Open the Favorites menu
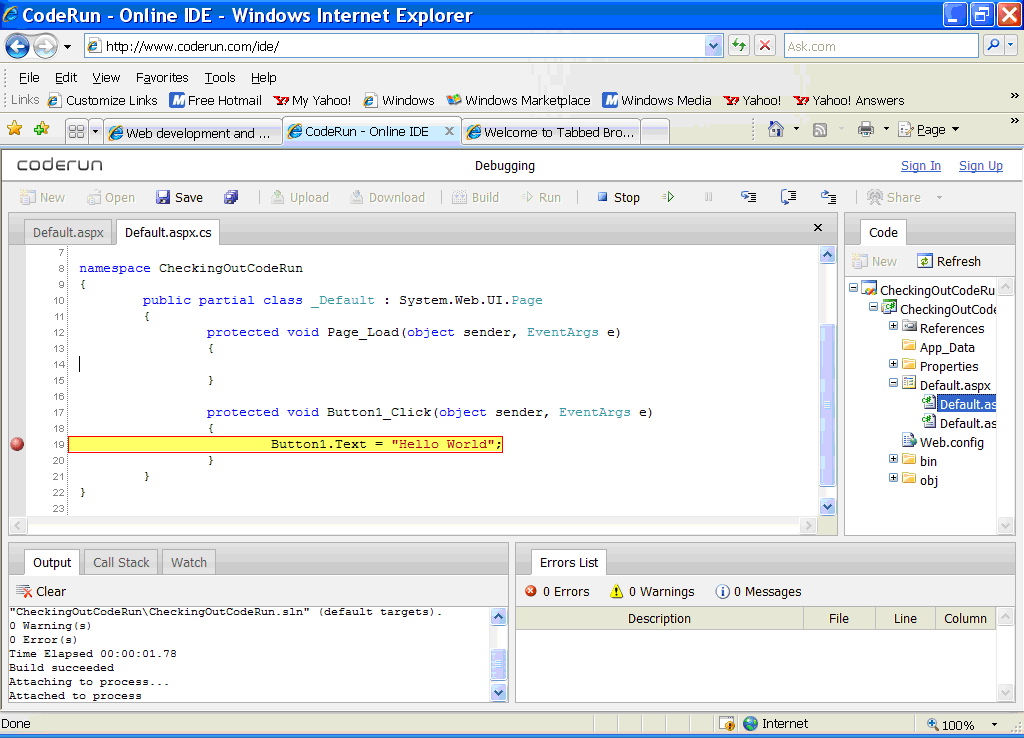1024x738 pixels. tap(162, 78)
